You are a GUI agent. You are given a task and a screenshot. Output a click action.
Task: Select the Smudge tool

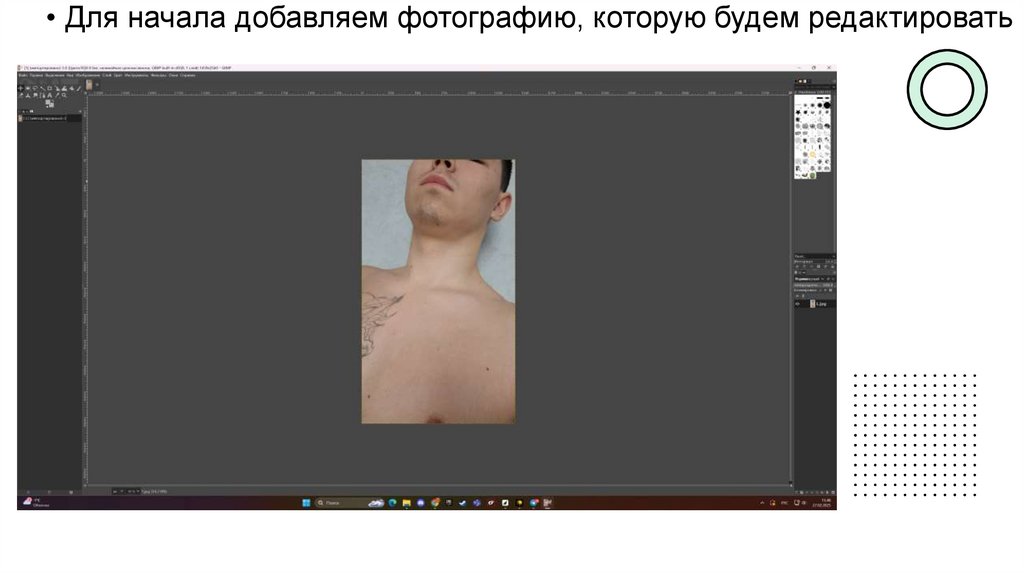[35, 95]
